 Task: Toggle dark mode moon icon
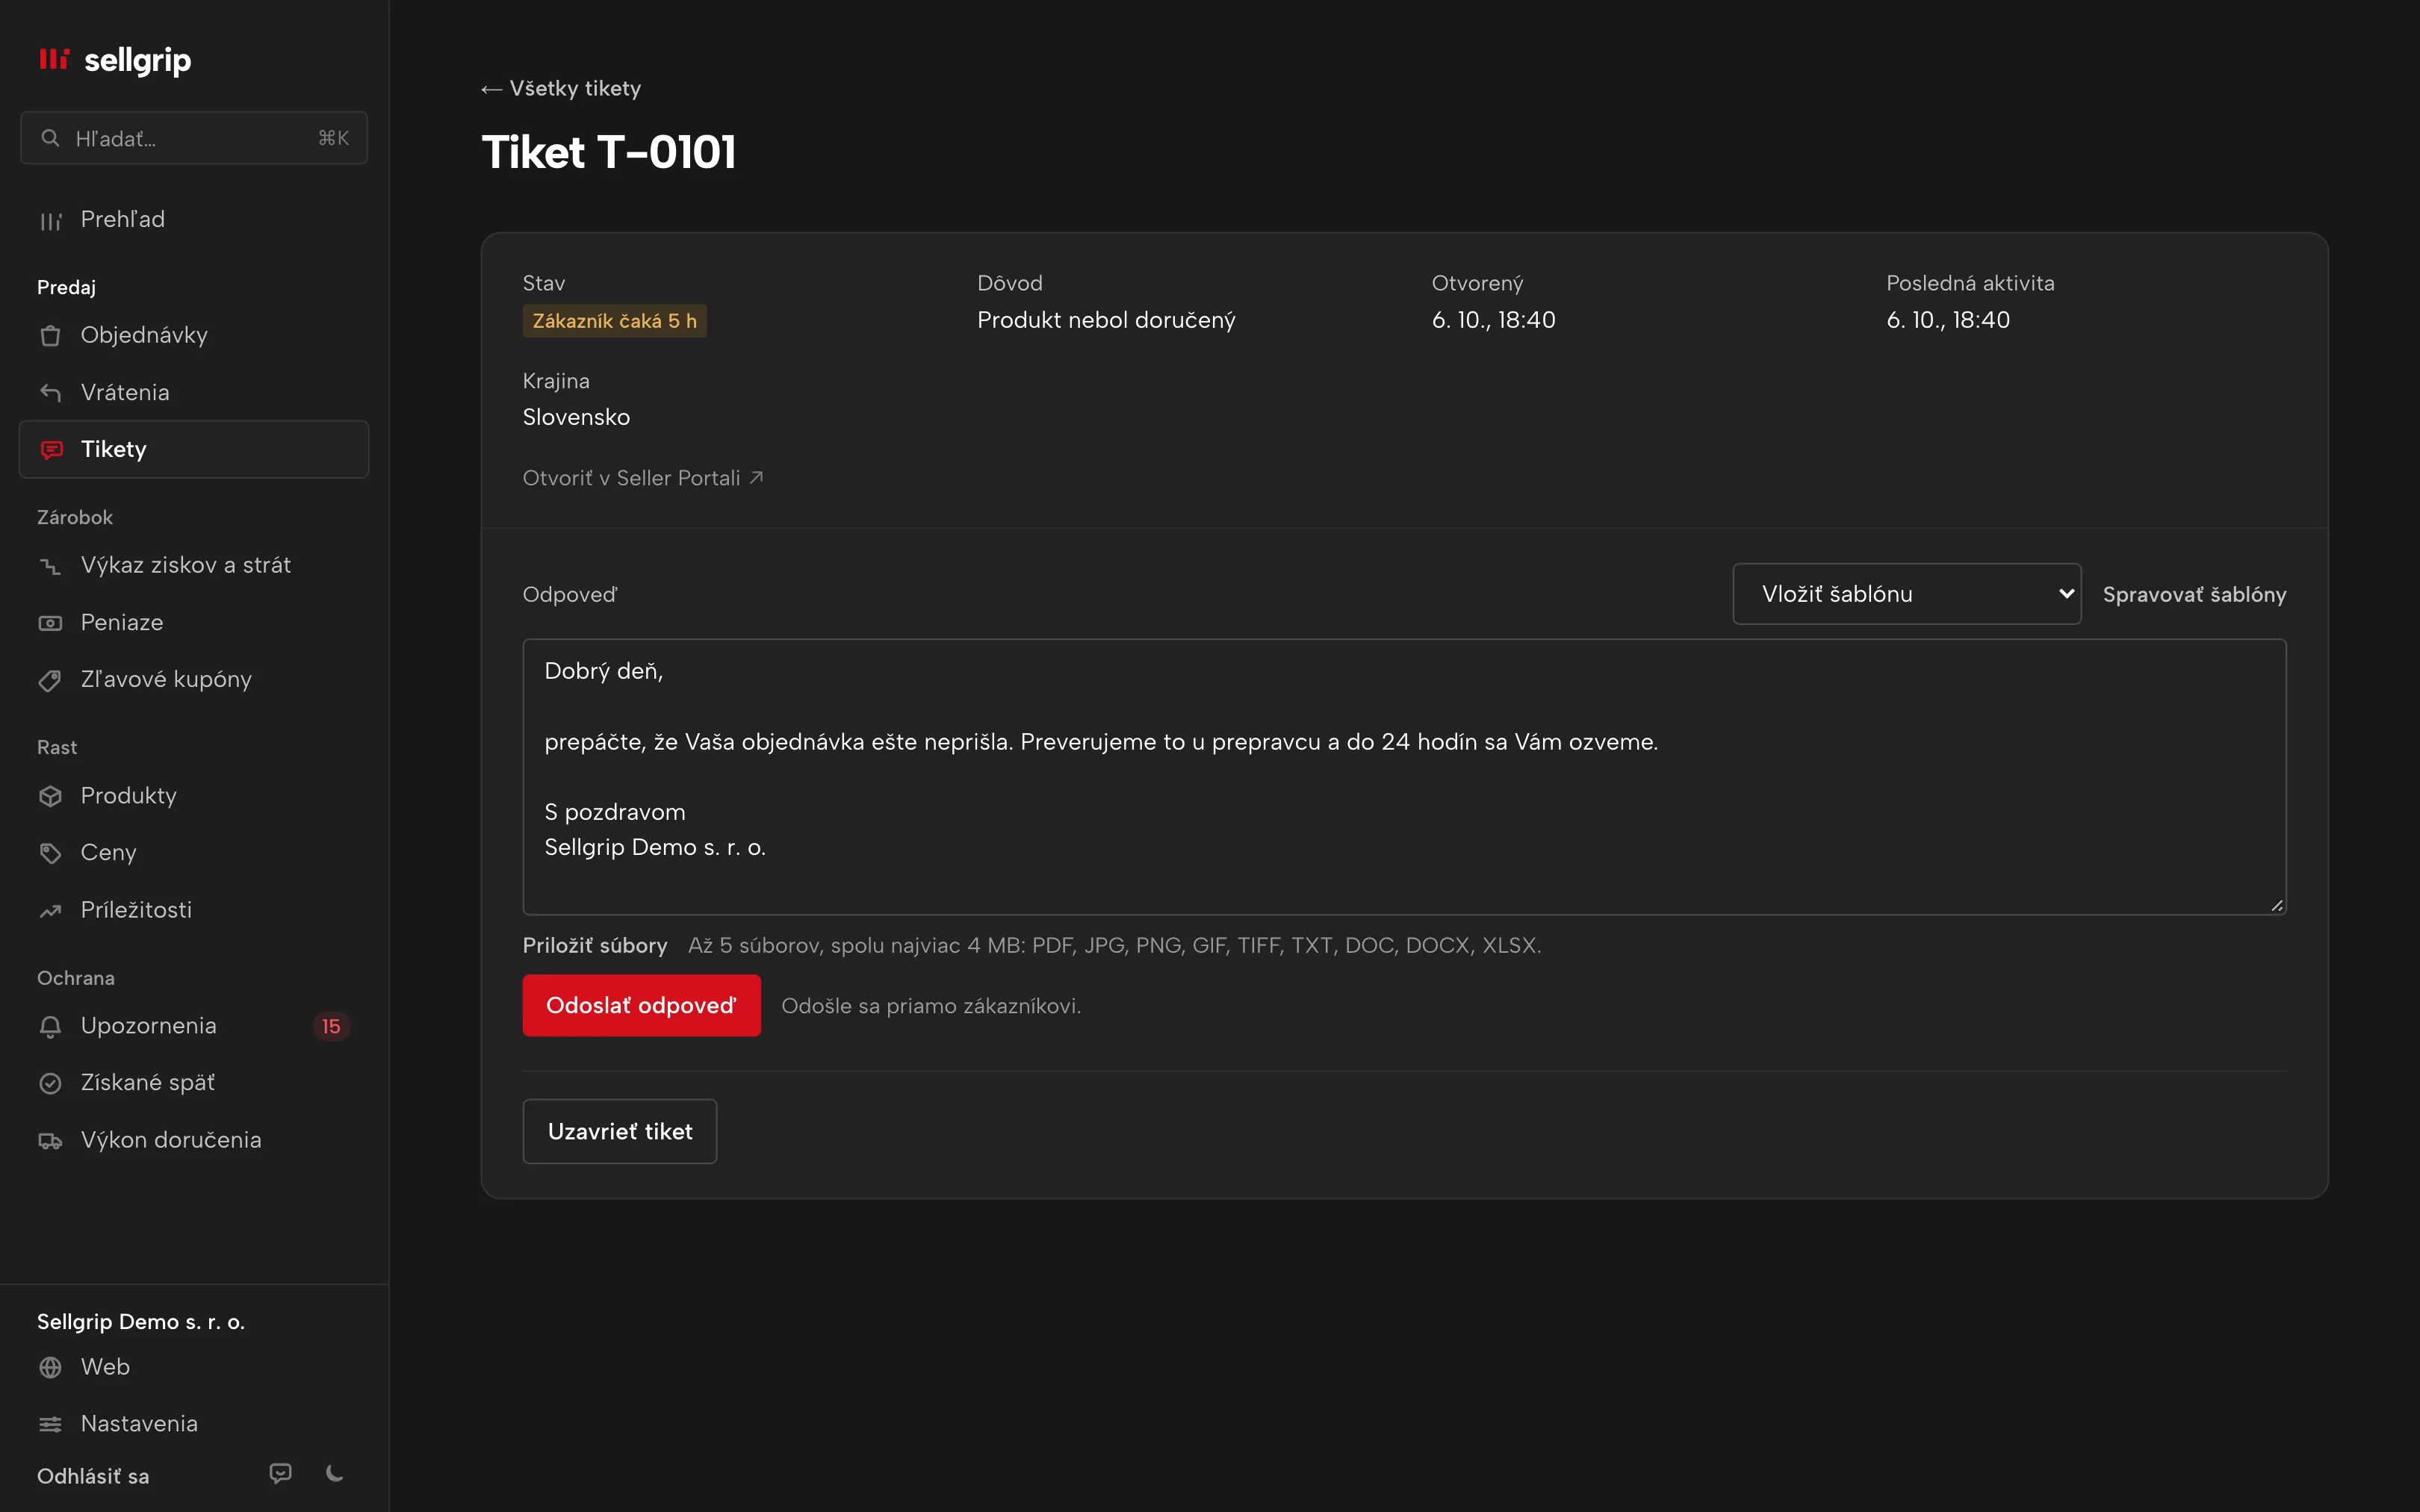click(x=335, y=1473)
